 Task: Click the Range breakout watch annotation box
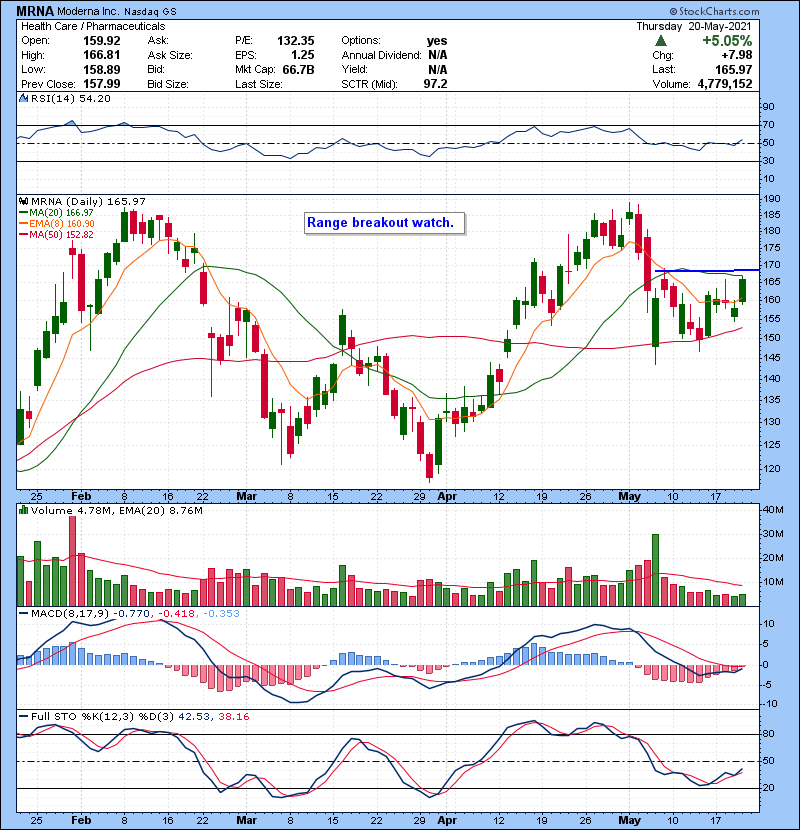(385, 223)
